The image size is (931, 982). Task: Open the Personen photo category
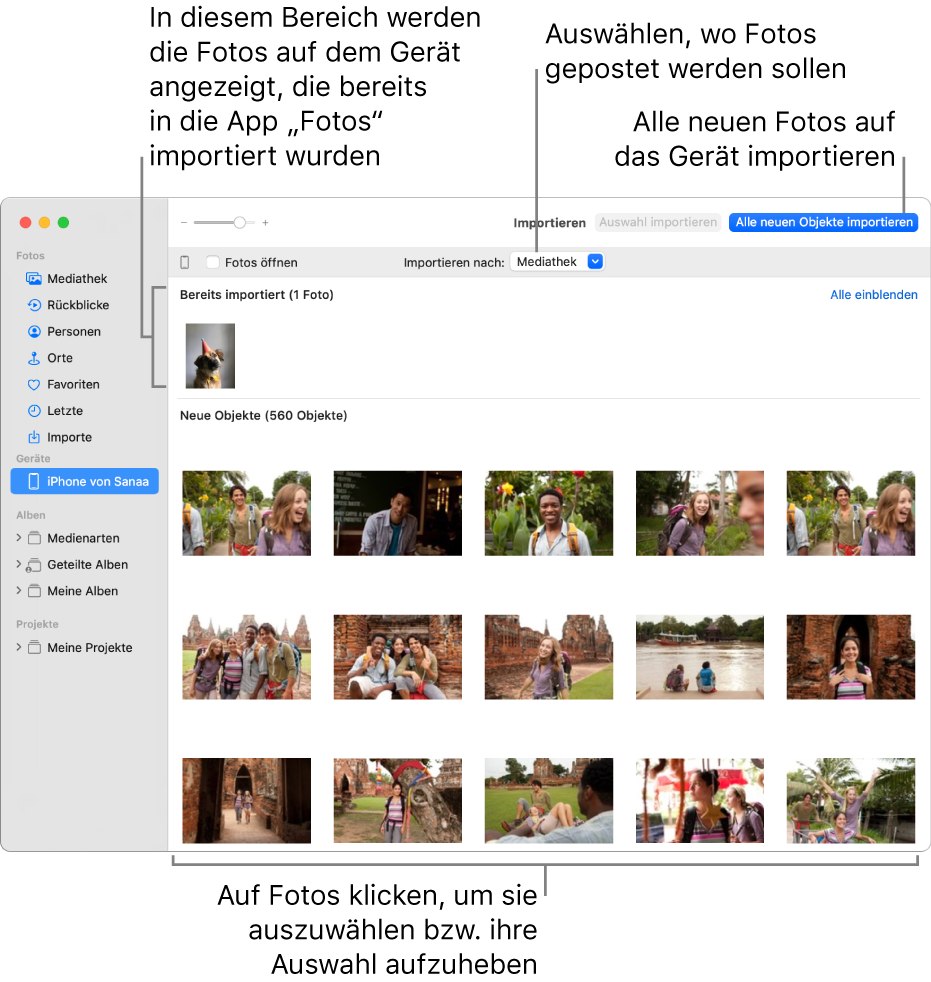(x=62, y=331)
